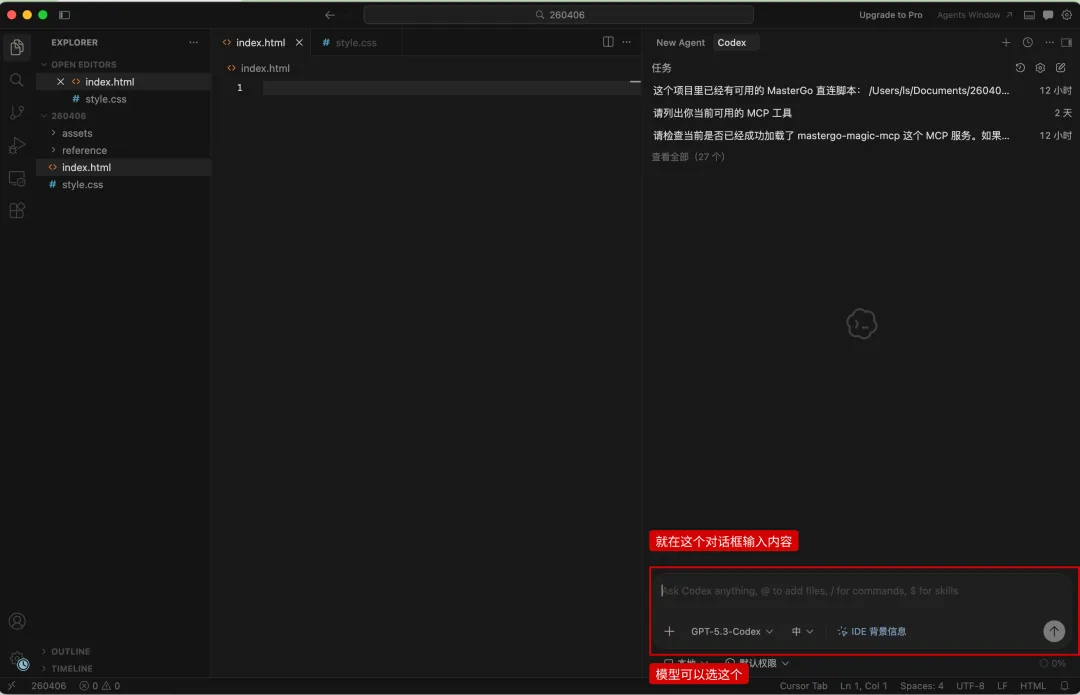
Task: Click the task history clock icon
Action: 1020,67
